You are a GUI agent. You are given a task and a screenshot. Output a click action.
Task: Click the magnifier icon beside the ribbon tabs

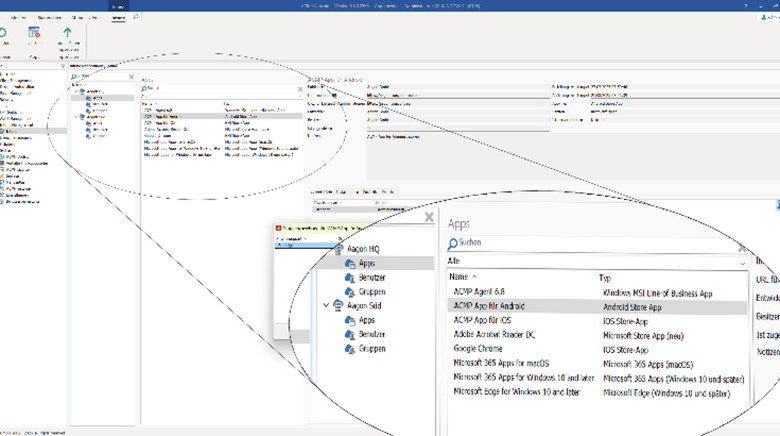tap(135, 17)
